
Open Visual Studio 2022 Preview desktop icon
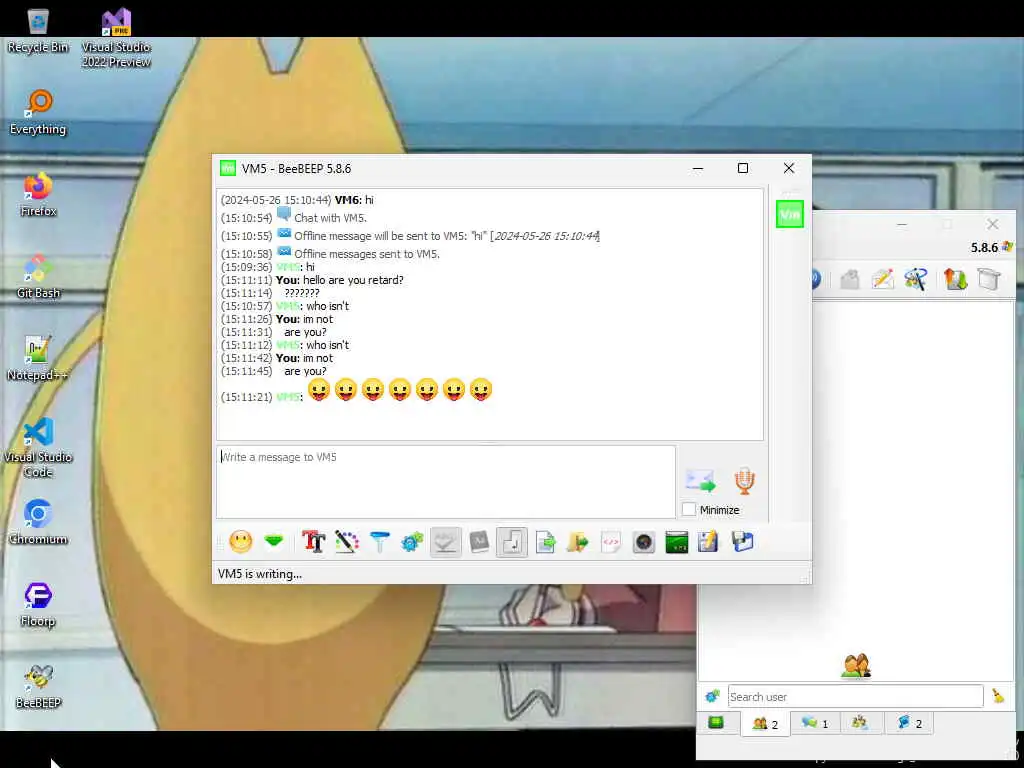pyautogui.click(x=116, y=38)
